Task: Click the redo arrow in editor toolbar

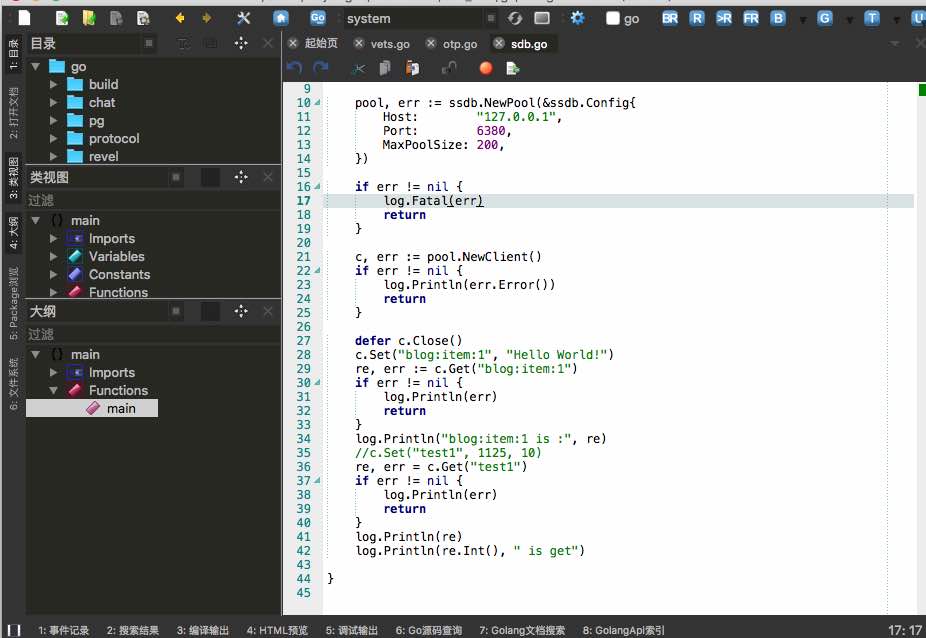Action: (321, 68)
